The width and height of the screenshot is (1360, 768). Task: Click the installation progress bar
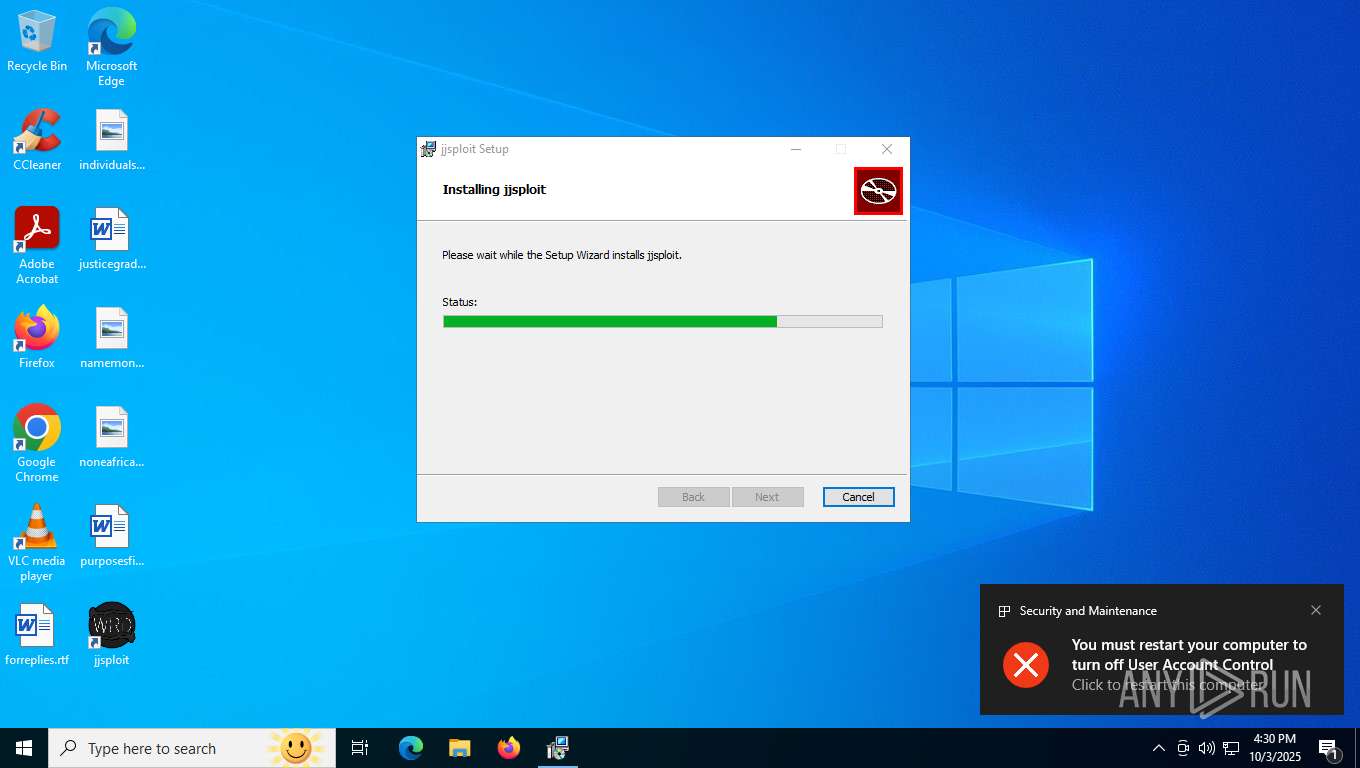click(663, 322)
